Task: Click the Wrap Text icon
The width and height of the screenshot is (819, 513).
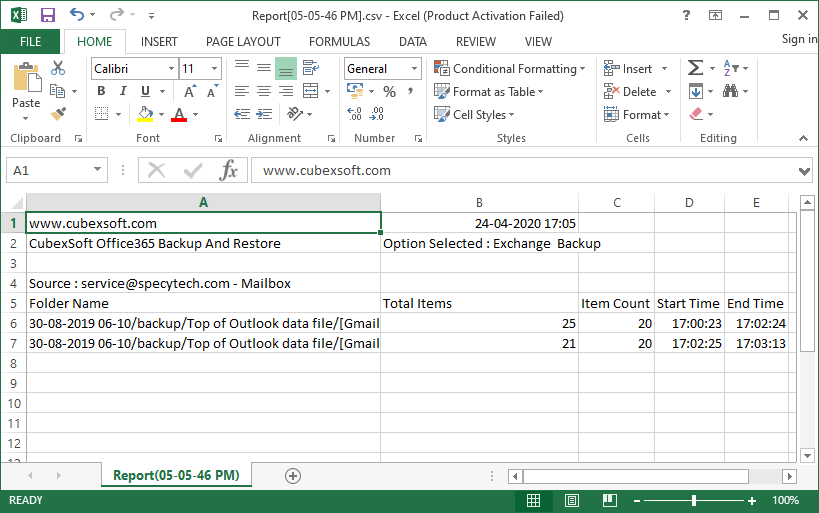Action: pyautogui.click(x=311, y=69)
